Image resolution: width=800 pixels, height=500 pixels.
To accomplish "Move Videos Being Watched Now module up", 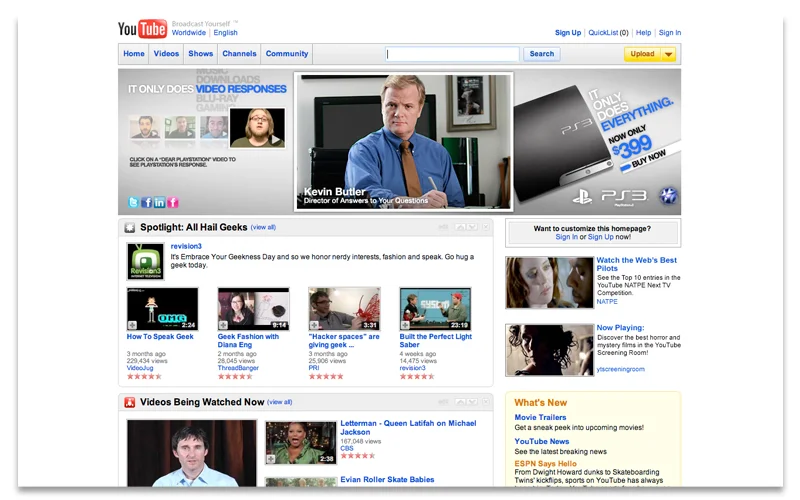I will [x=460, y=402].
